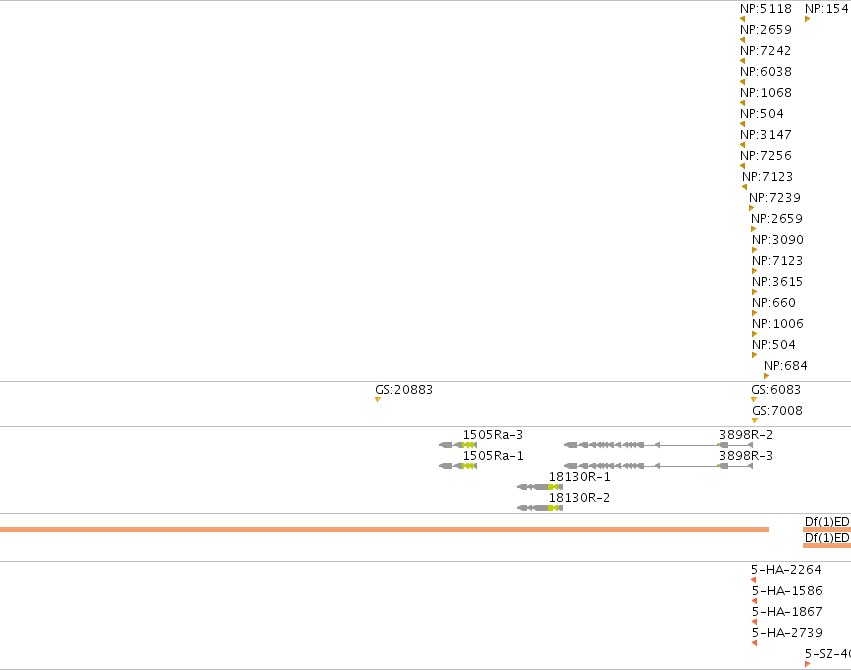The image size is (851, 670).
Task: Select the arrow marker beneath NP:7242
Action: [742, 61]
